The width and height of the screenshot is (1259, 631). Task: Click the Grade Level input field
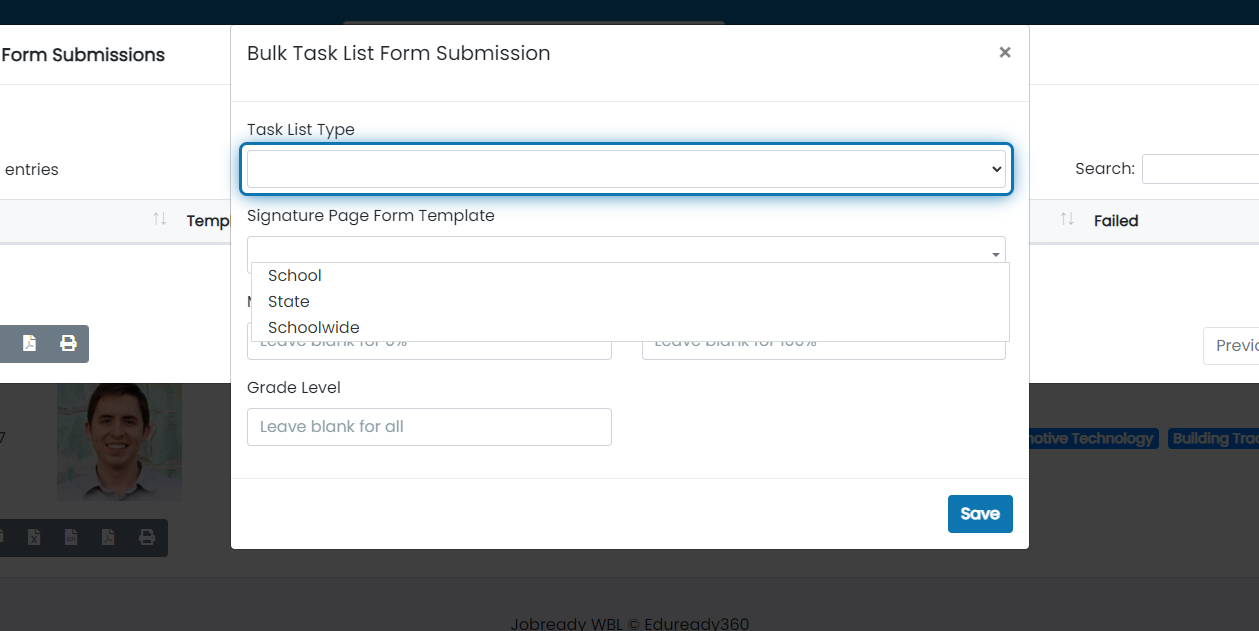pyautogui.click(x=429, y=427)
